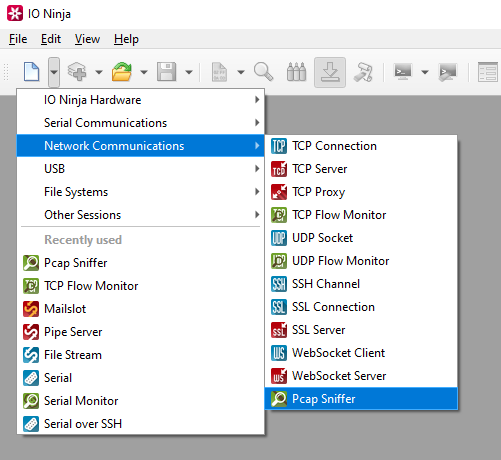
Task: Open recently used Serial over SSH
Action: 141,424
